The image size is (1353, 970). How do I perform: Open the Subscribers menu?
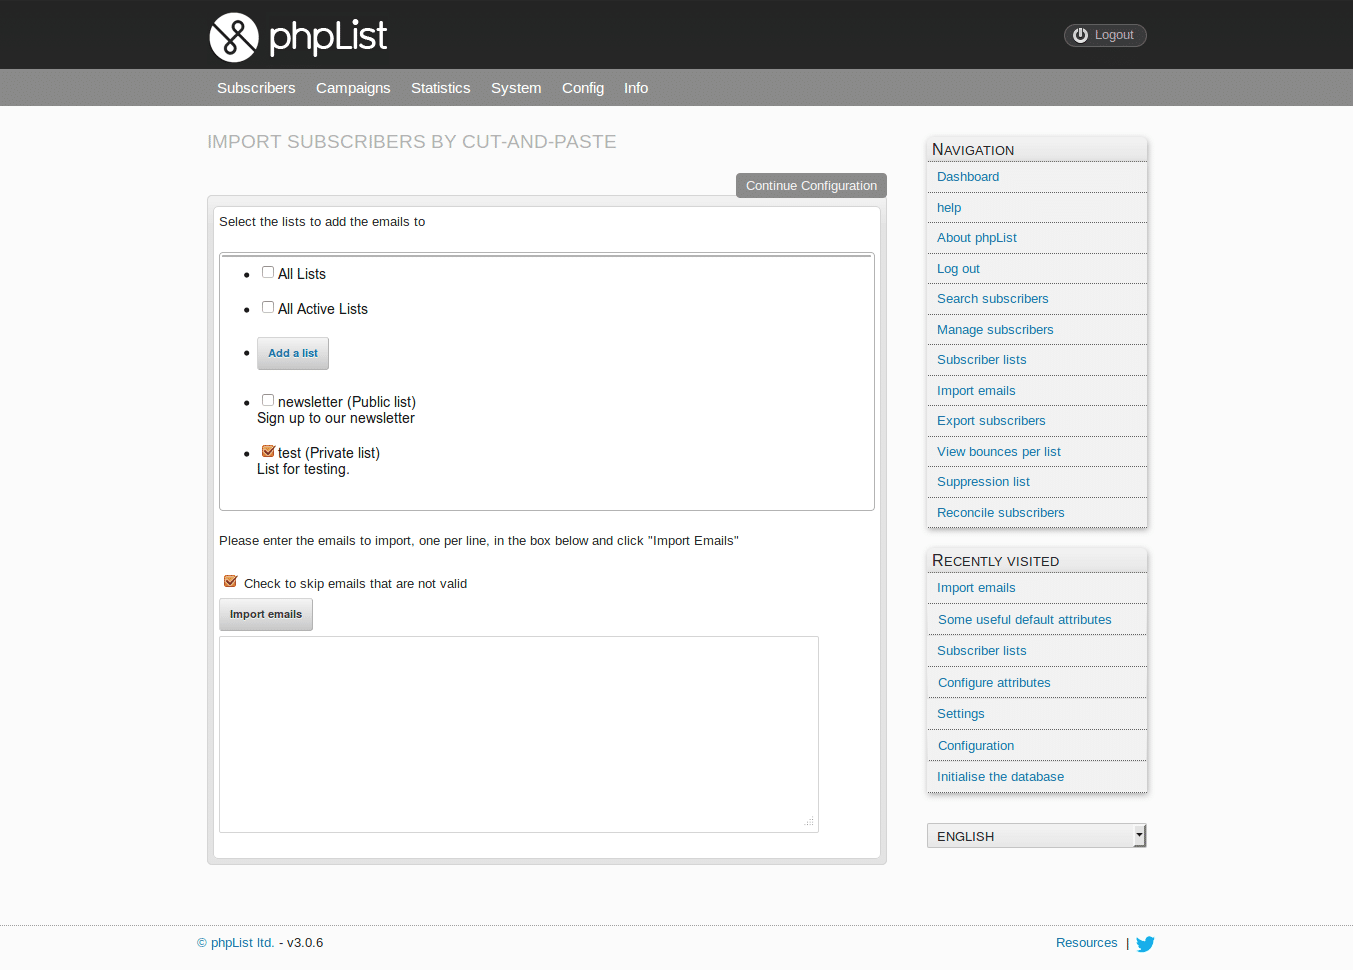coord(256,88)
